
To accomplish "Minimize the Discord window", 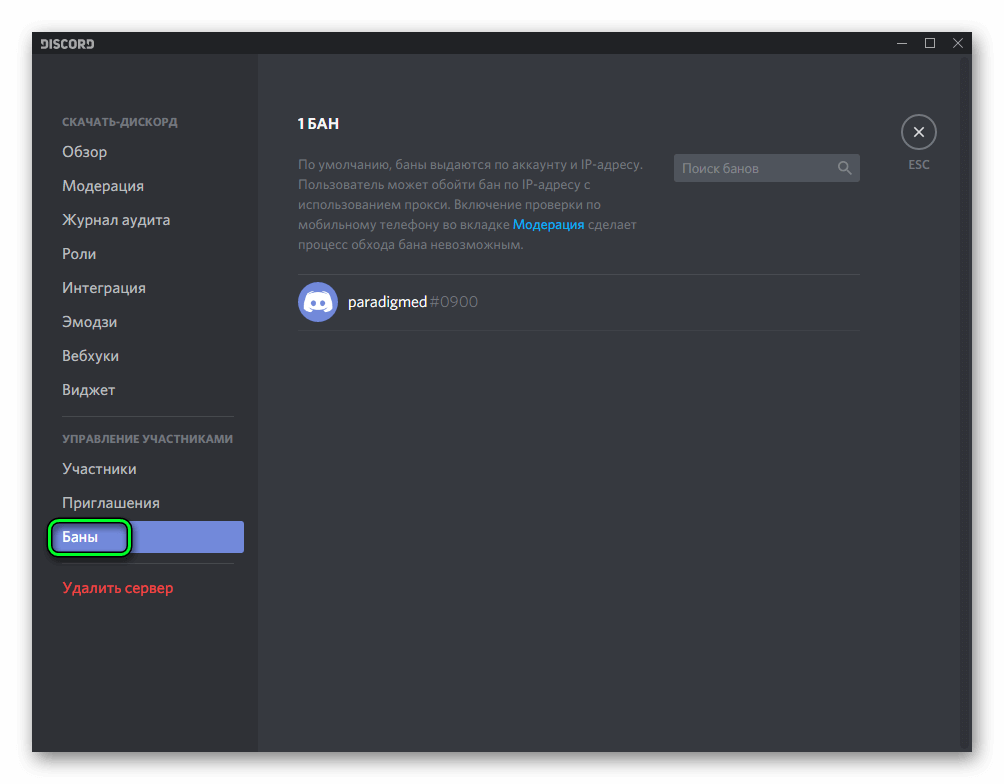I will click(902, 43).
